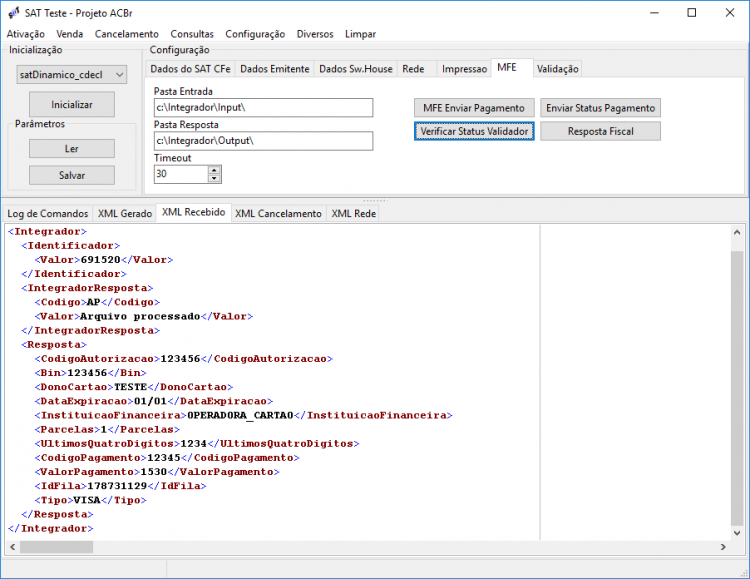Click the CodigoAutorizacao XML line
This screenshot has width=750, height=579.
point(184,359)
